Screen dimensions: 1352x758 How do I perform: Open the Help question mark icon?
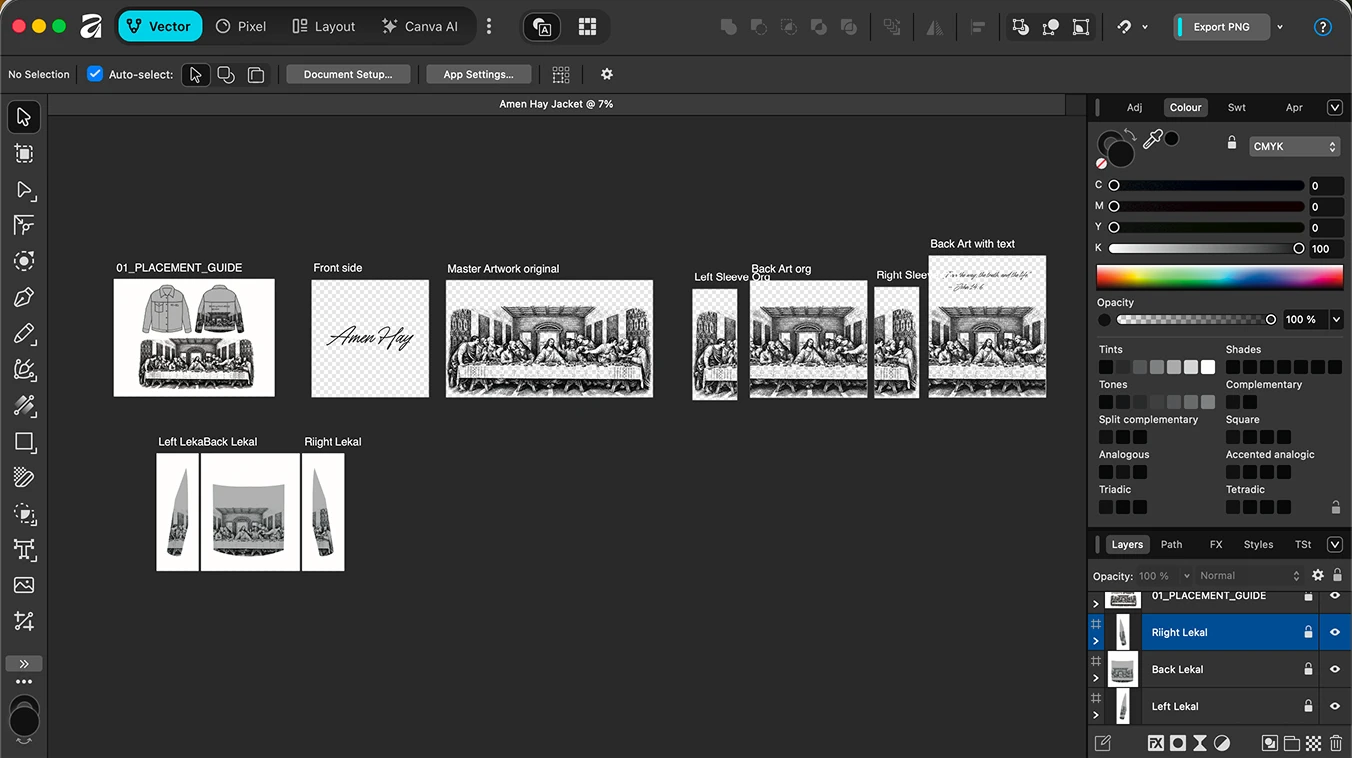pos(1323,27)
